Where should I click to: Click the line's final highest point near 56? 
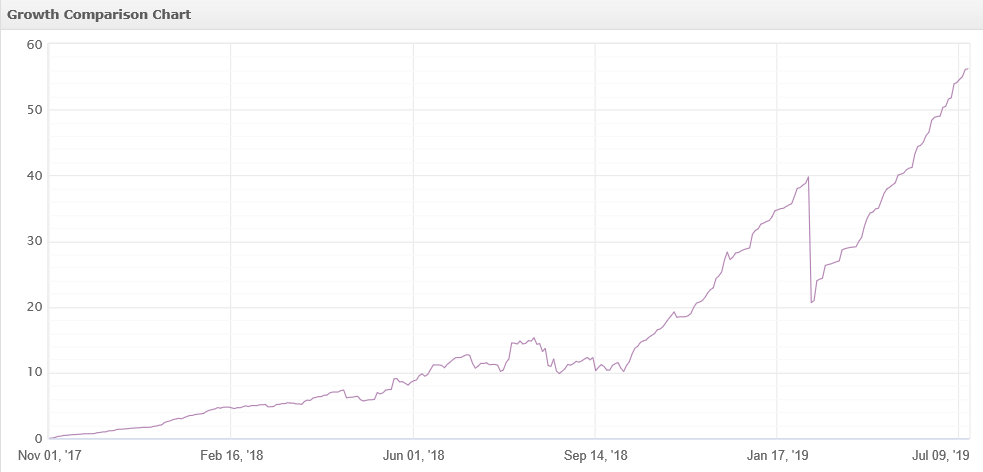[967, 68]
